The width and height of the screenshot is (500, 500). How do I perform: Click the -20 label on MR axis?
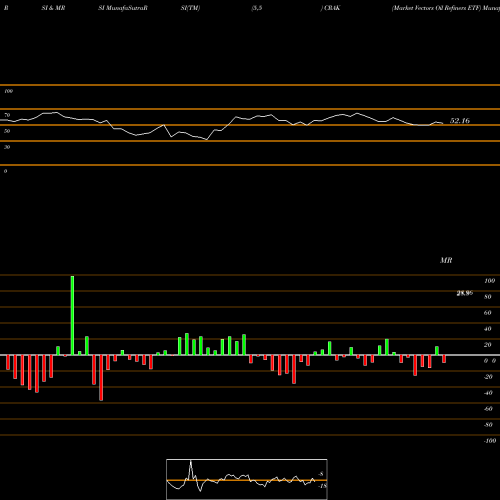pos(488,377)
